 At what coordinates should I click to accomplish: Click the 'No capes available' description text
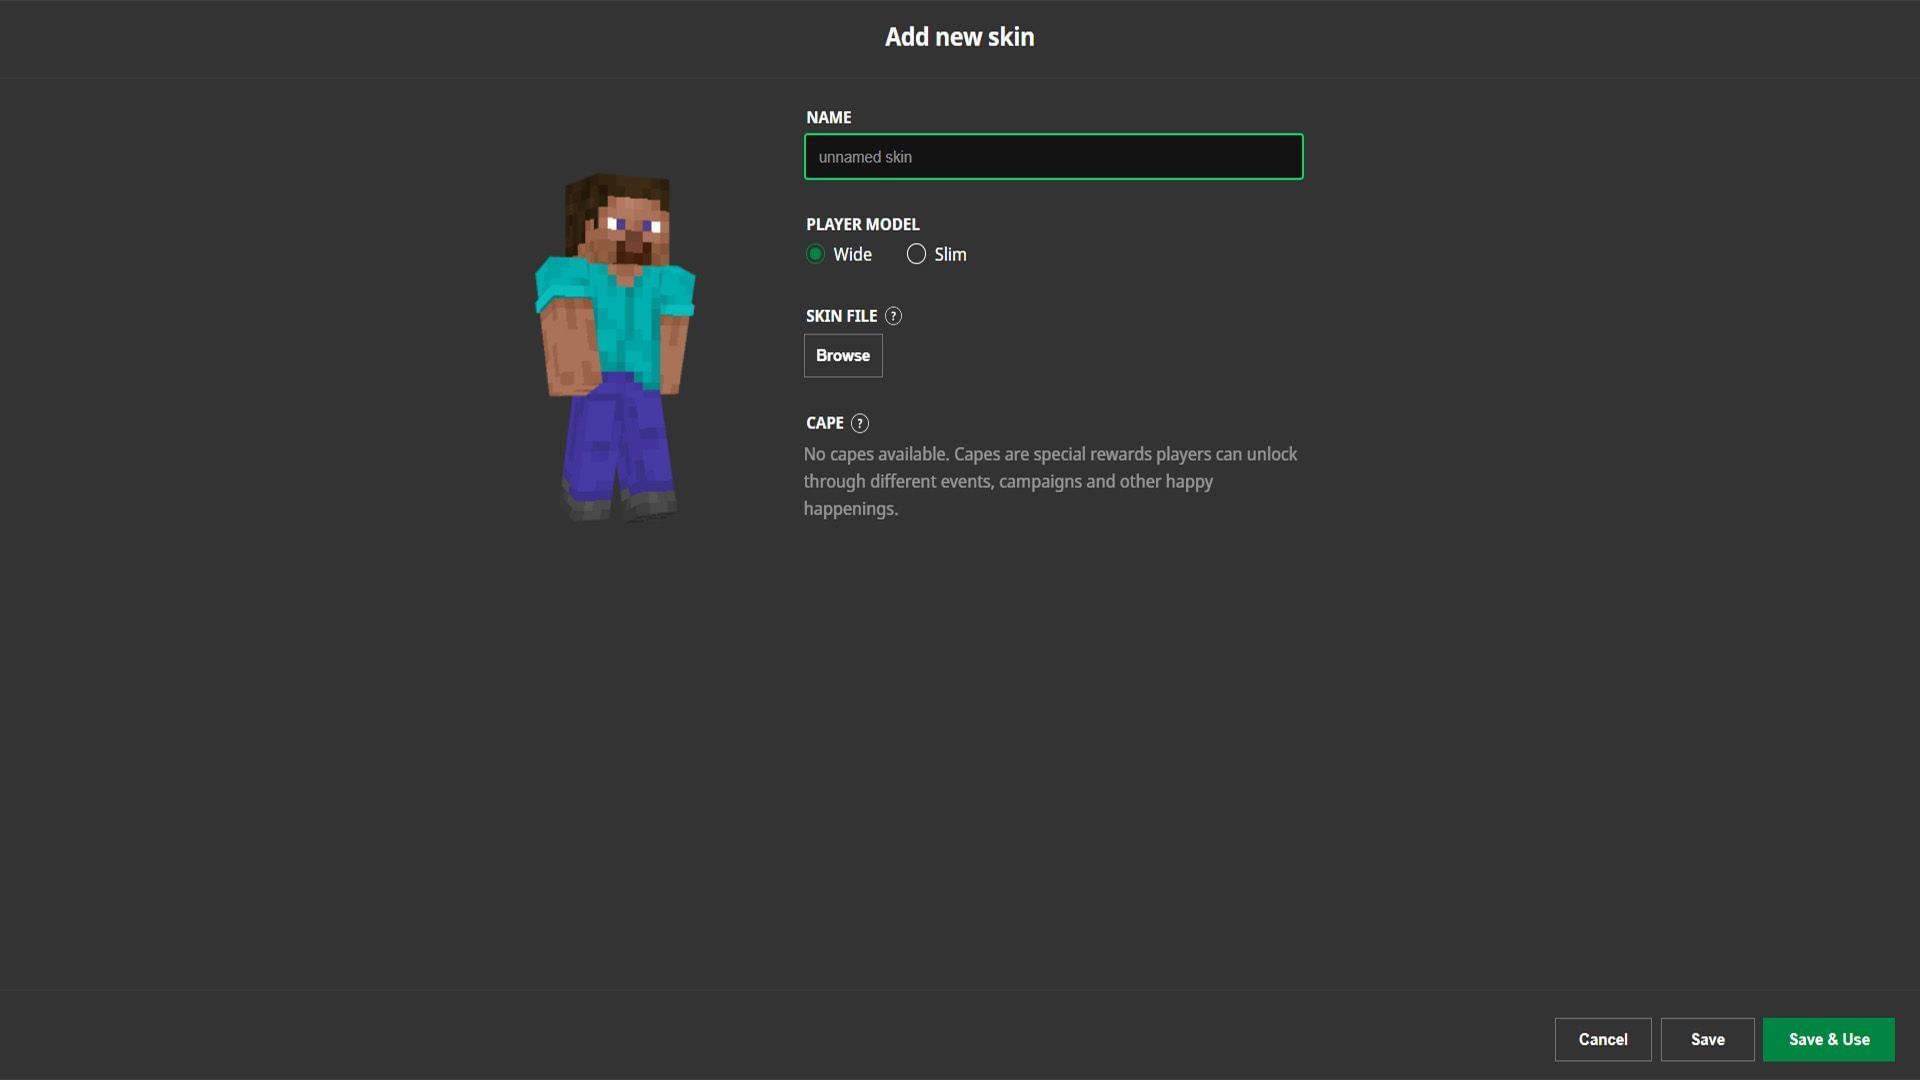tap(1050, 481)
